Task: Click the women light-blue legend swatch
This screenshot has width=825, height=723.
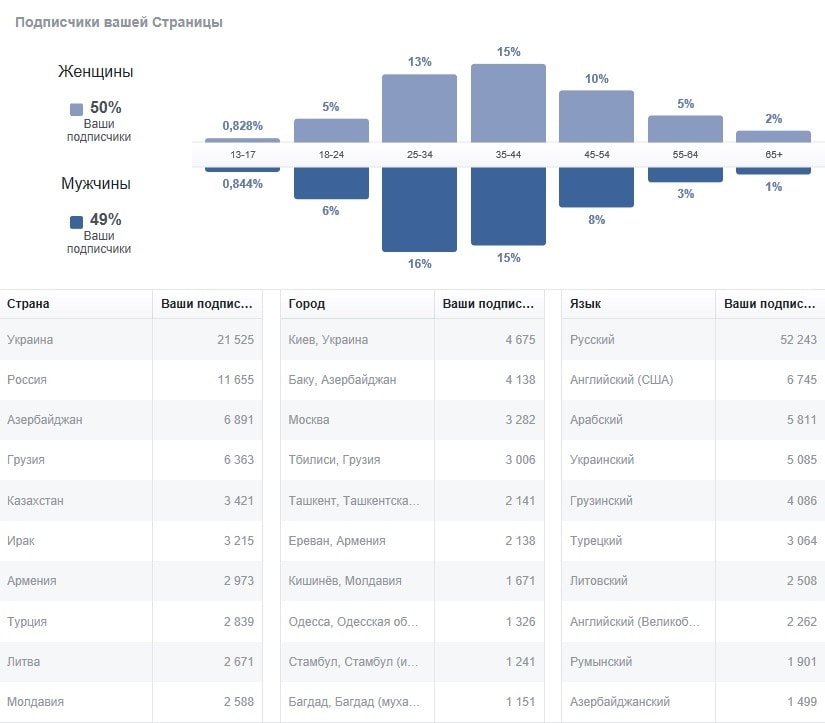Action: 77,109
